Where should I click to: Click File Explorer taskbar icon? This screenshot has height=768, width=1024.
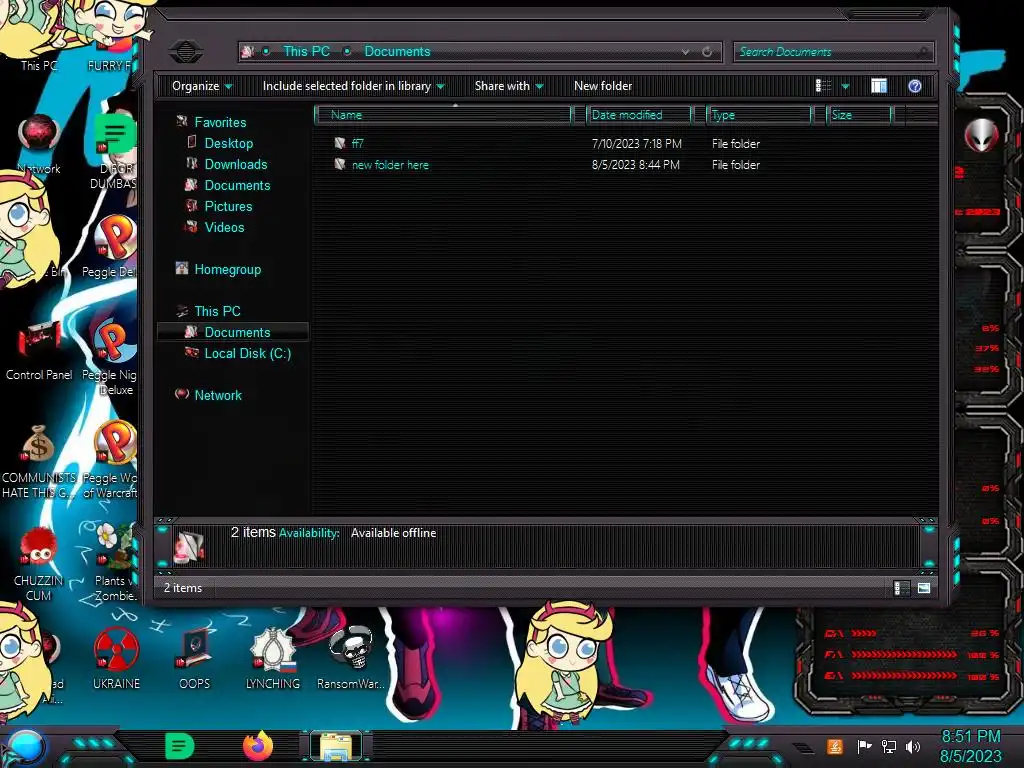pyautogui.click(x=336, y=746)
